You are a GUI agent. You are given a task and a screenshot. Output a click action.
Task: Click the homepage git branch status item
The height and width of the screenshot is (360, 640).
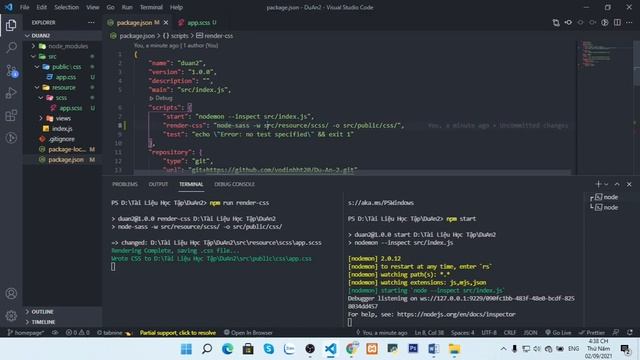coord(26,333)
